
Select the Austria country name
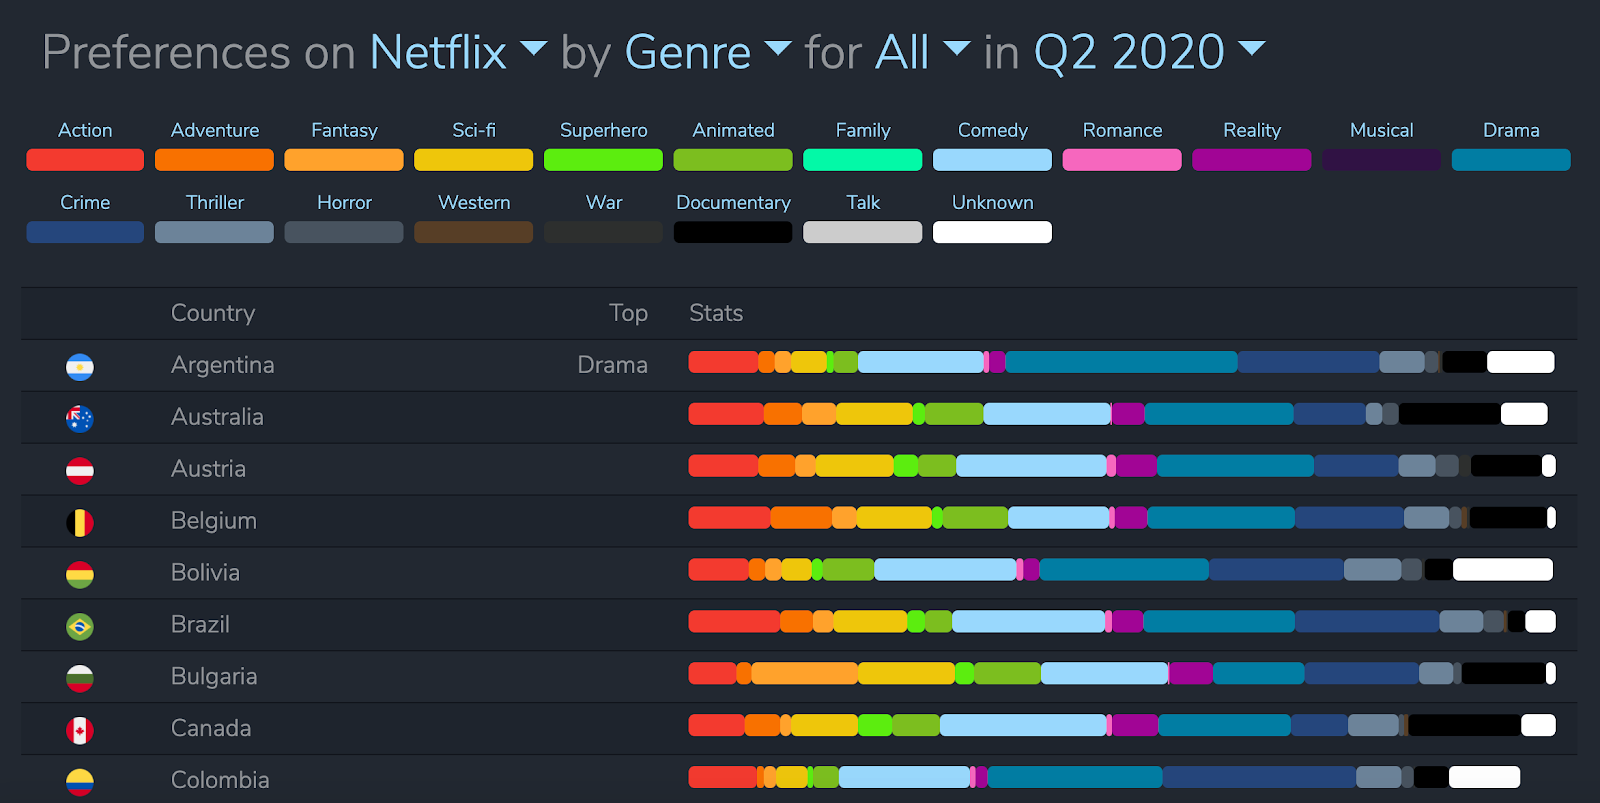[208, 469]
